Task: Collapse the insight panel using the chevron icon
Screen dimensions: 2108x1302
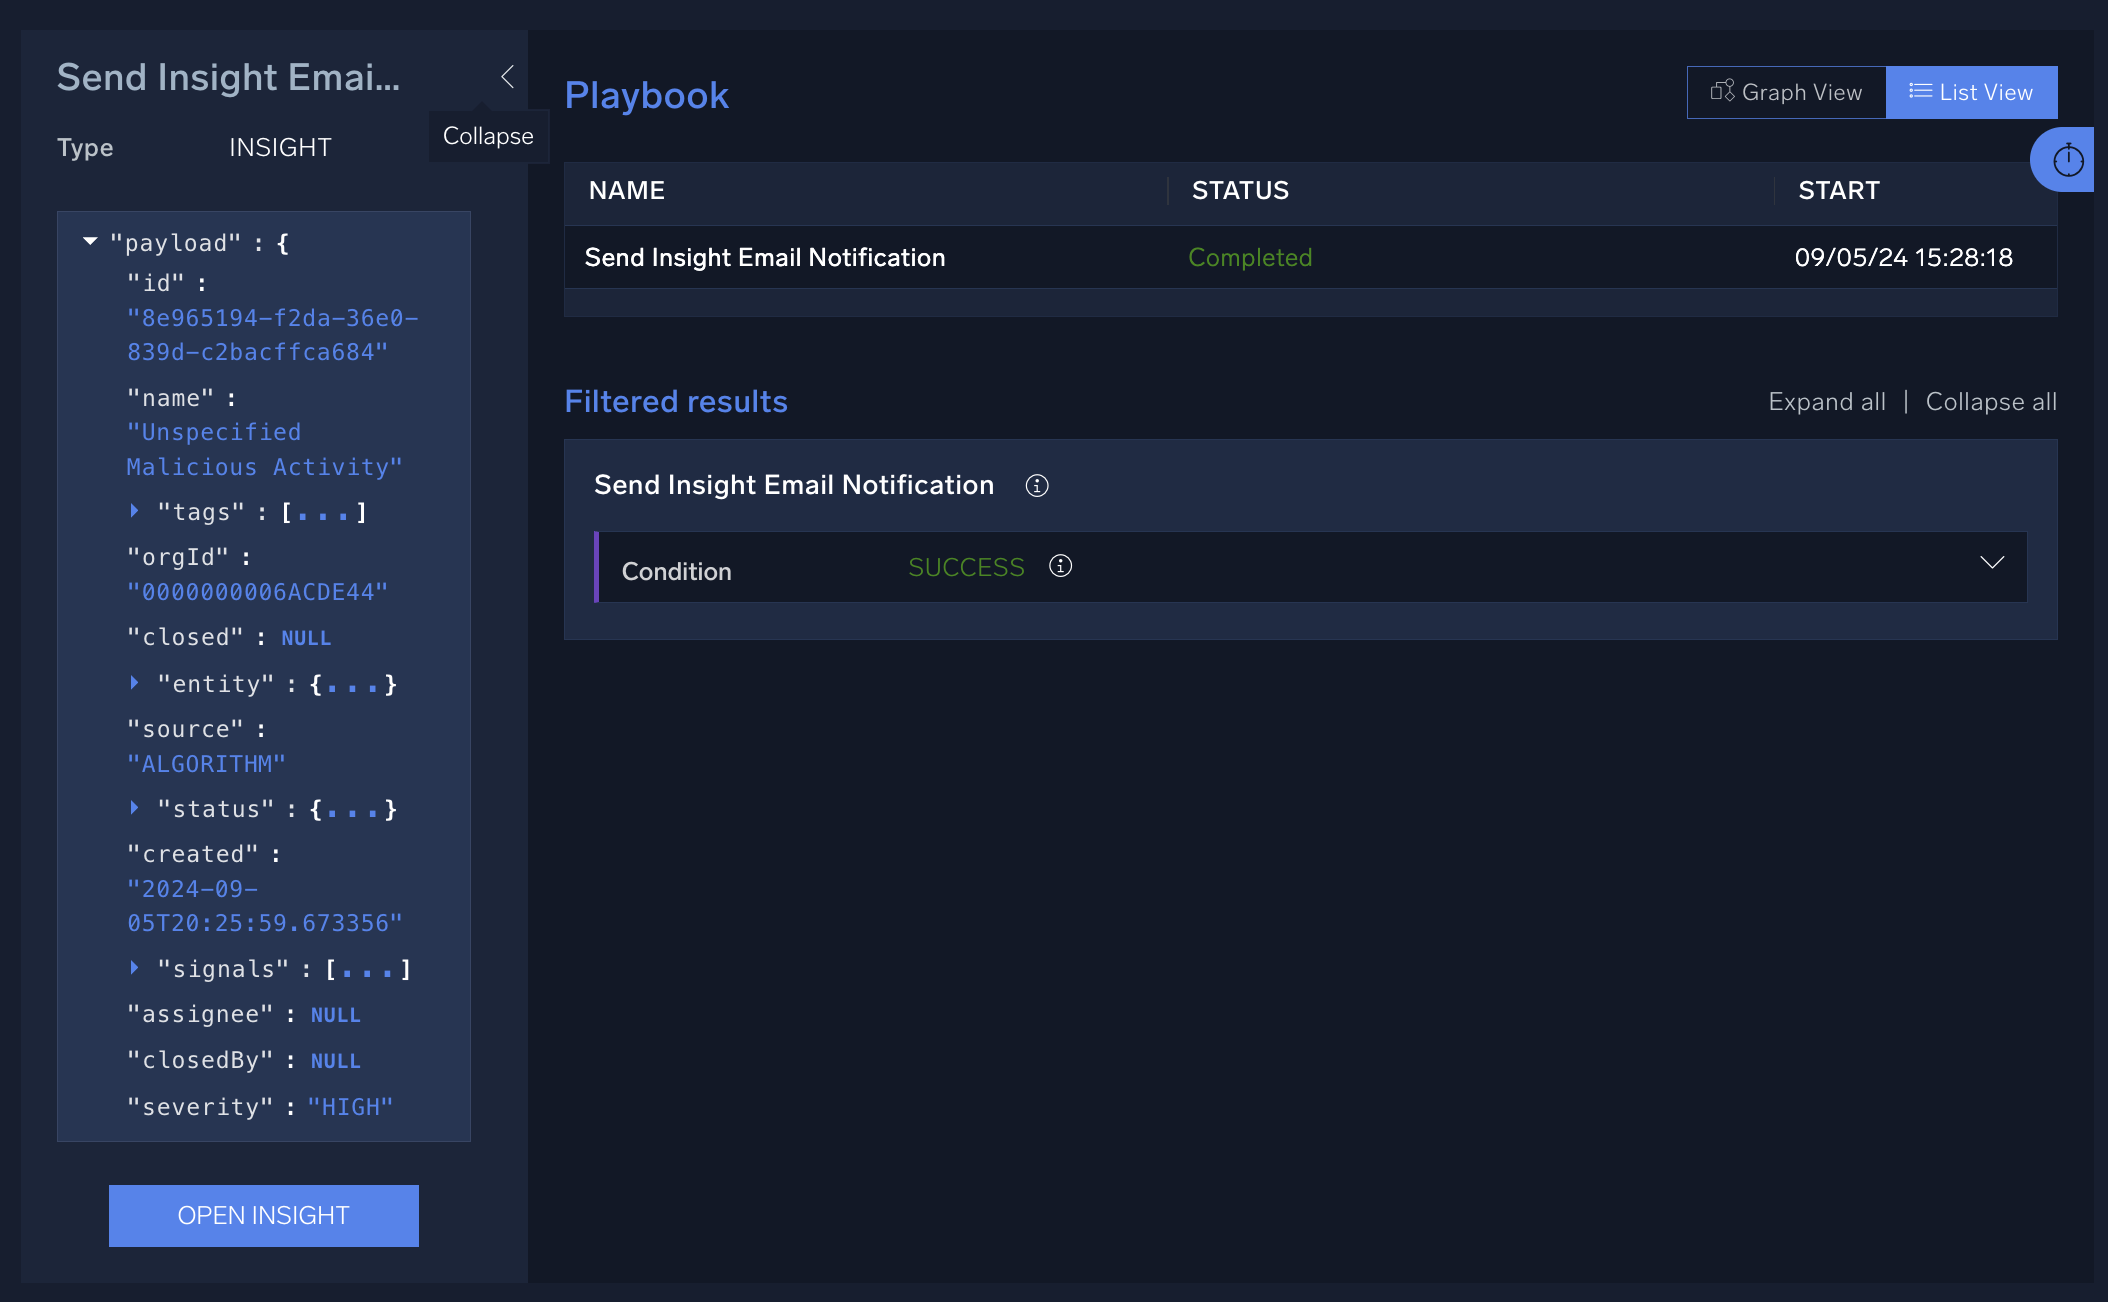Action: click(x=507, y=76)
